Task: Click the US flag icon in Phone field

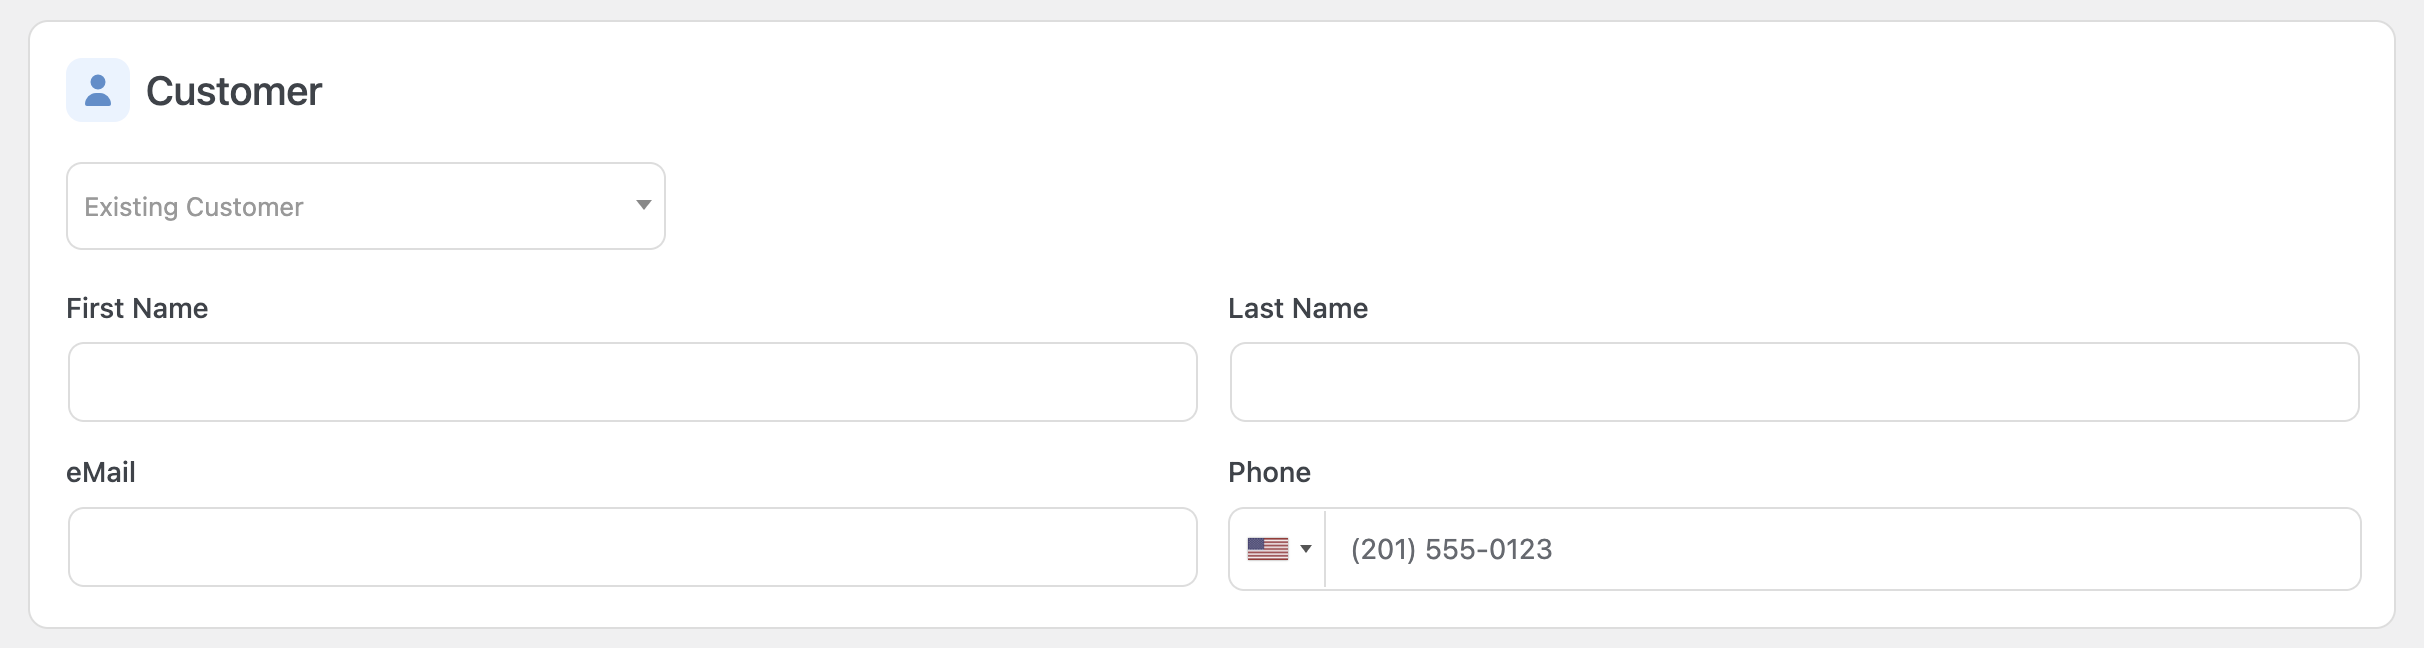Action: tap(1268, 548)
